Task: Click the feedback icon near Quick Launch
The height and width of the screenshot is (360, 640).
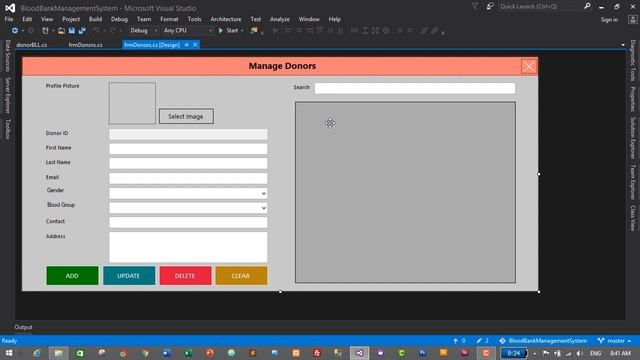Action: (490, 7)
